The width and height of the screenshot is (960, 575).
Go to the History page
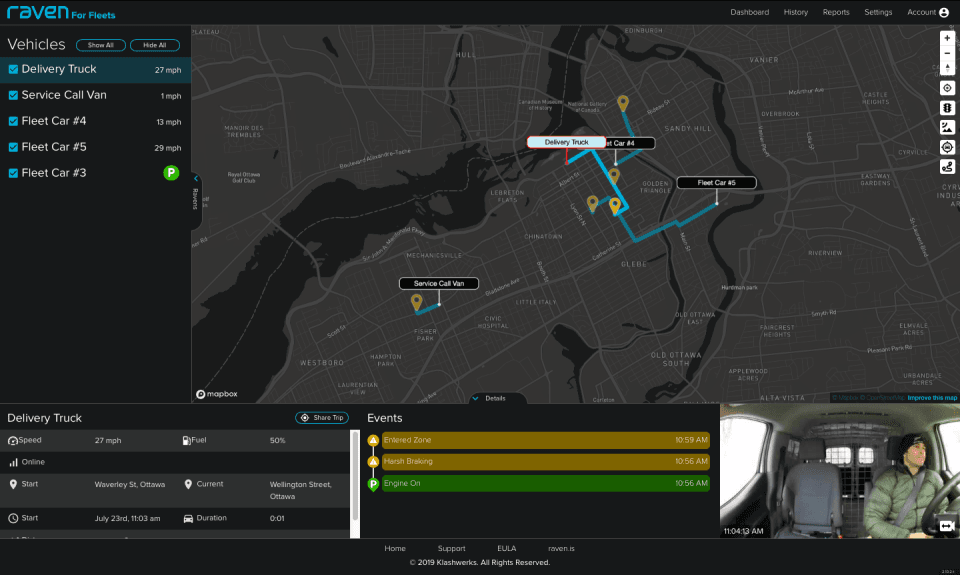click(x=795, y=12)
